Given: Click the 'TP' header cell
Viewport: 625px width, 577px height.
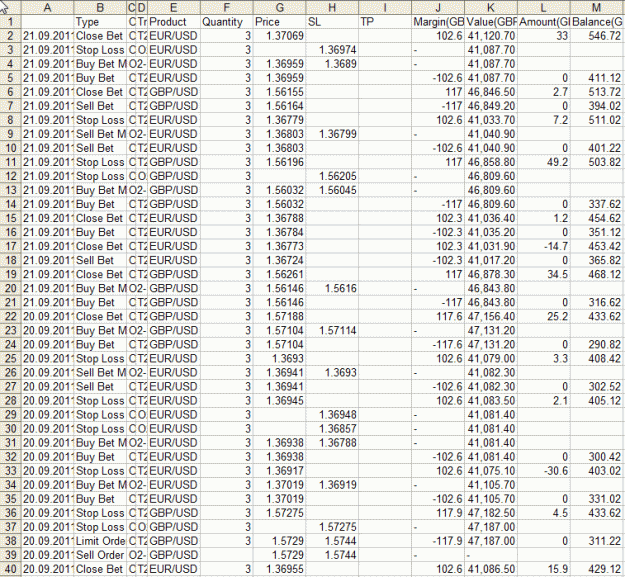Looking at the screenshot, I should pyautogui.click(x=385, y=22).
